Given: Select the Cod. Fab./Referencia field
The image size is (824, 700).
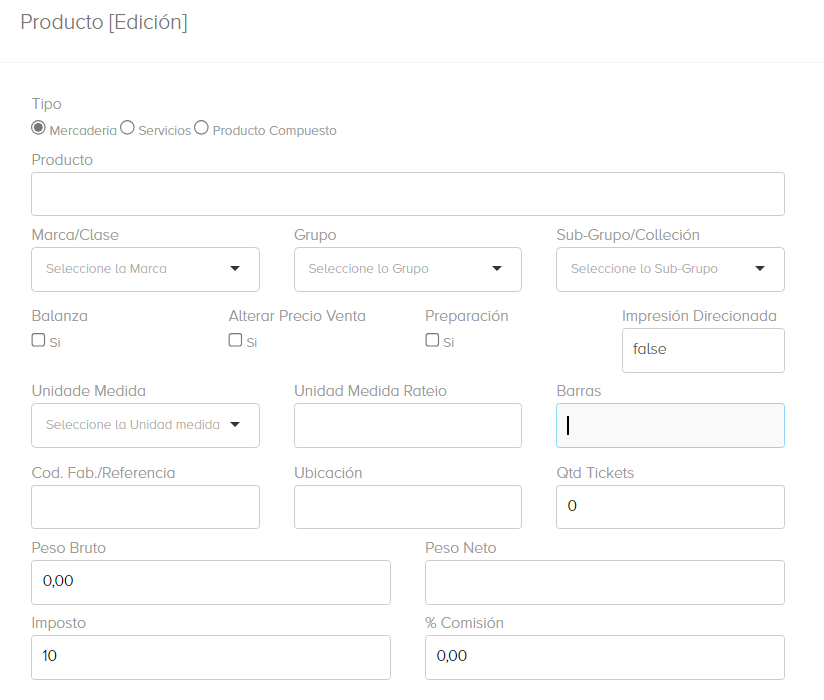Looking at the screenshot, I should point(145,507).
